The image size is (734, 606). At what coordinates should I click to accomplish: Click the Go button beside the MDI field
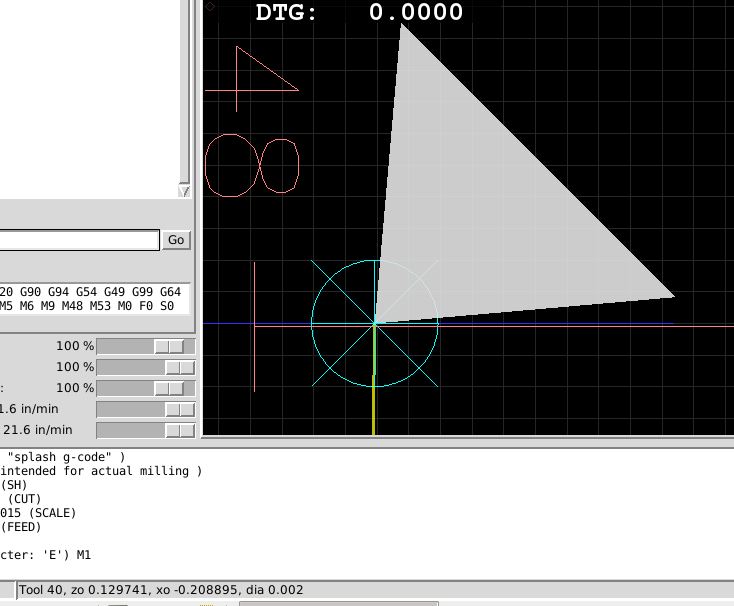[x=176, y=240]
